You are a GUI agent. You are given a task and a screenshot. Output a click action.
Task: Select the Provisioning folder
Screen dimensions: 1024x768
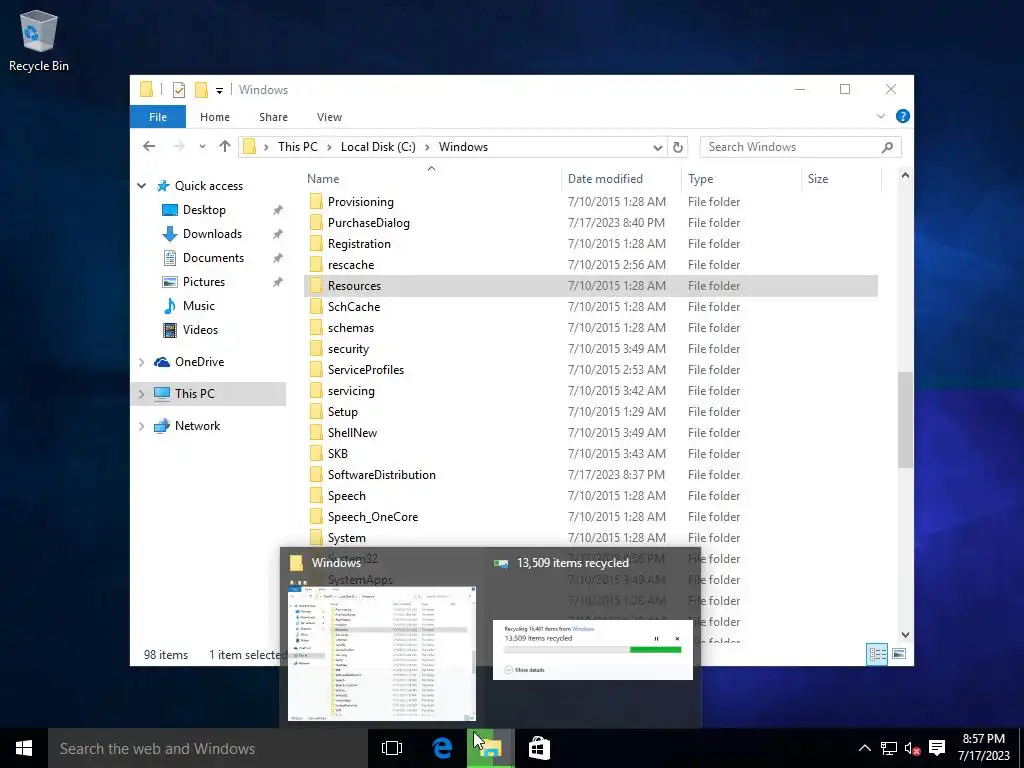[360, 202]
